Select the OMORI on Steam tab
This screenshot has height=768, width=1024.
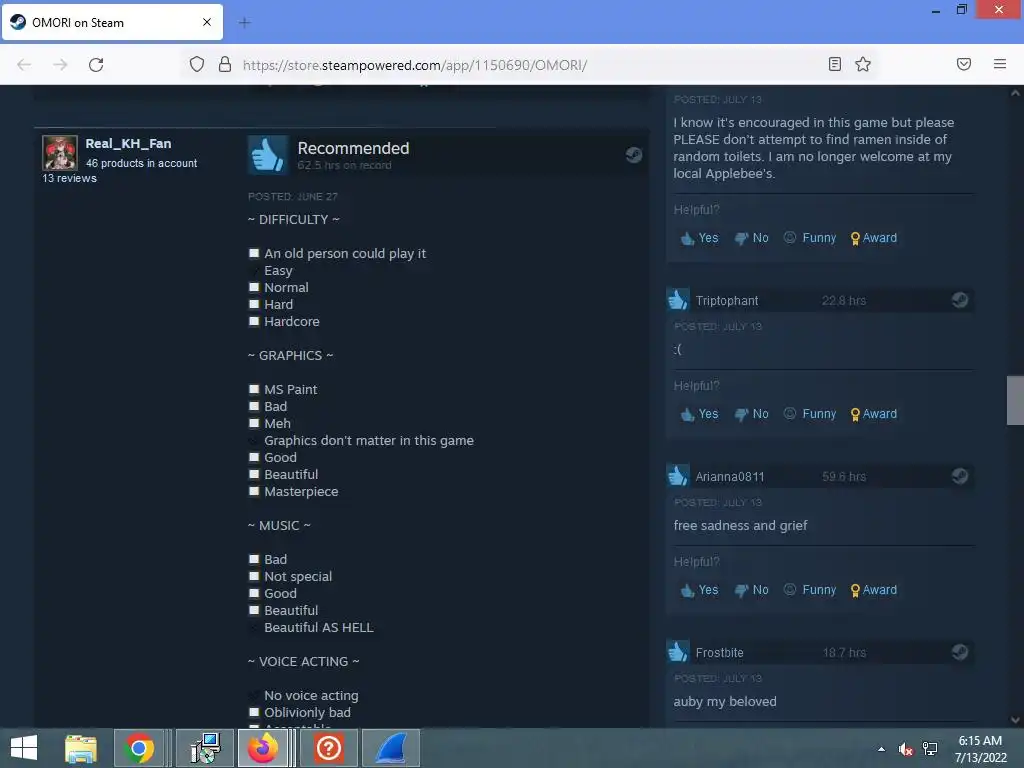[112, 22]
